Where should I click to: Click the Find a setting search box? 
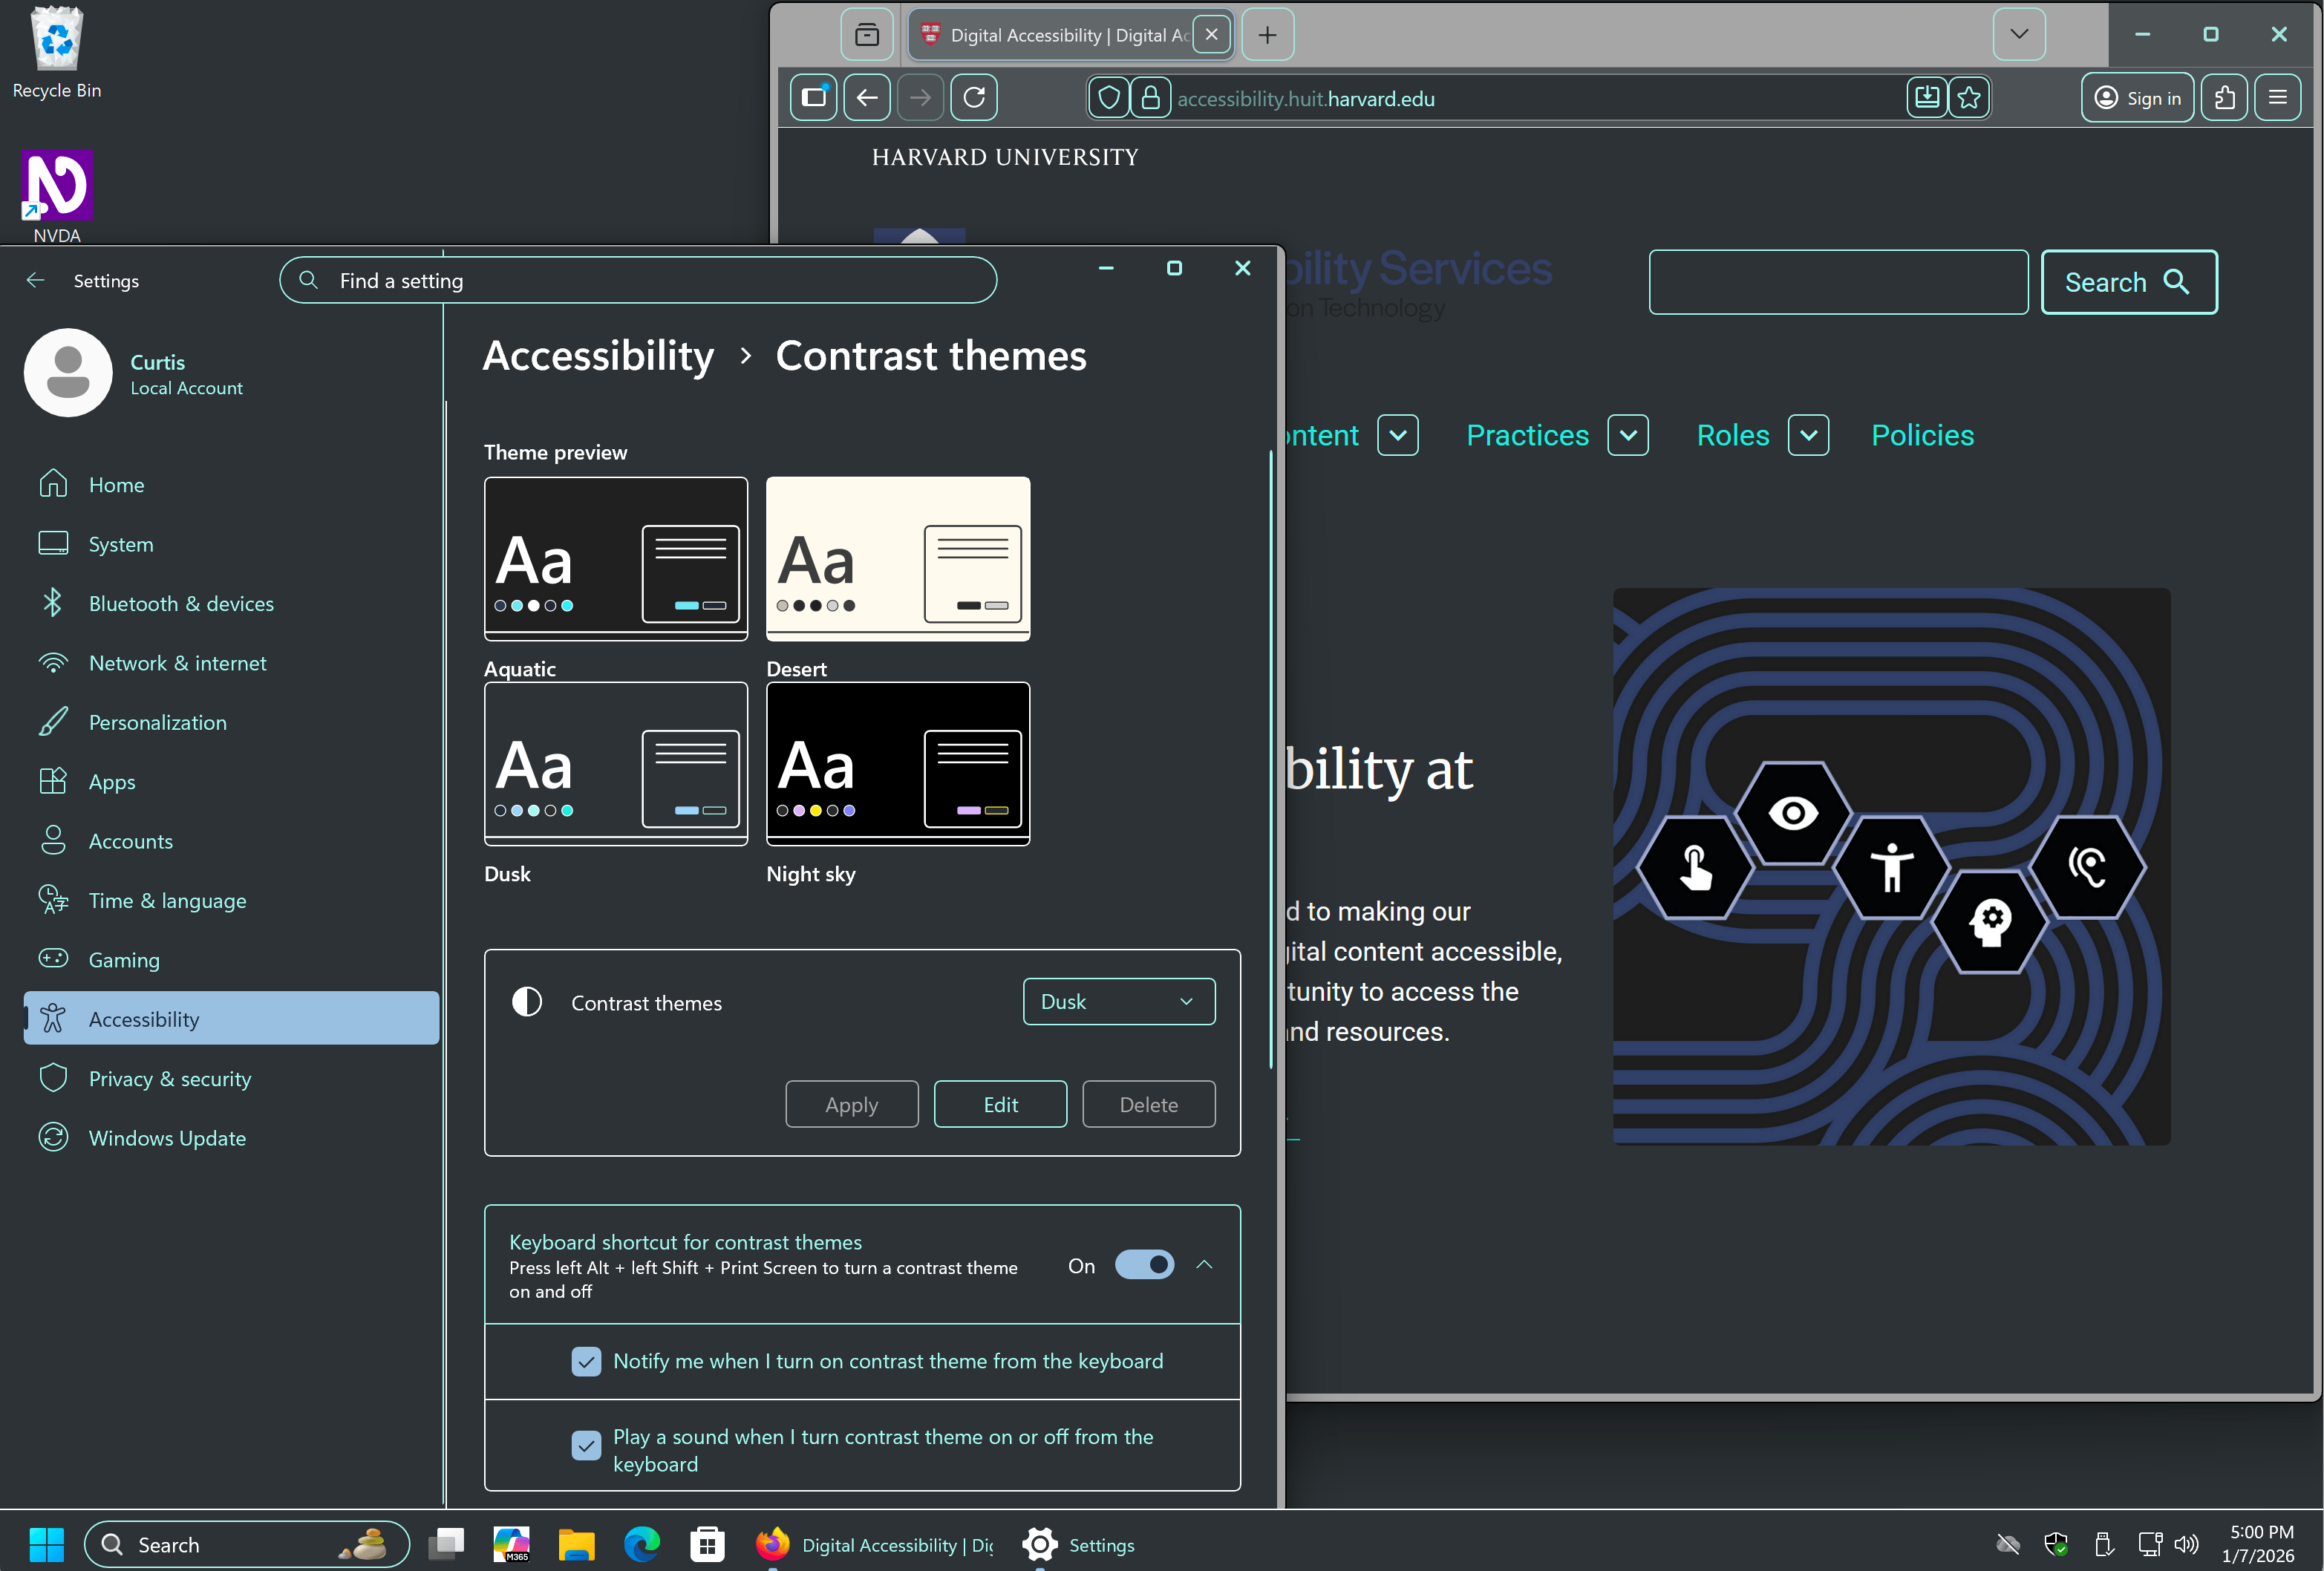point(638,280)
